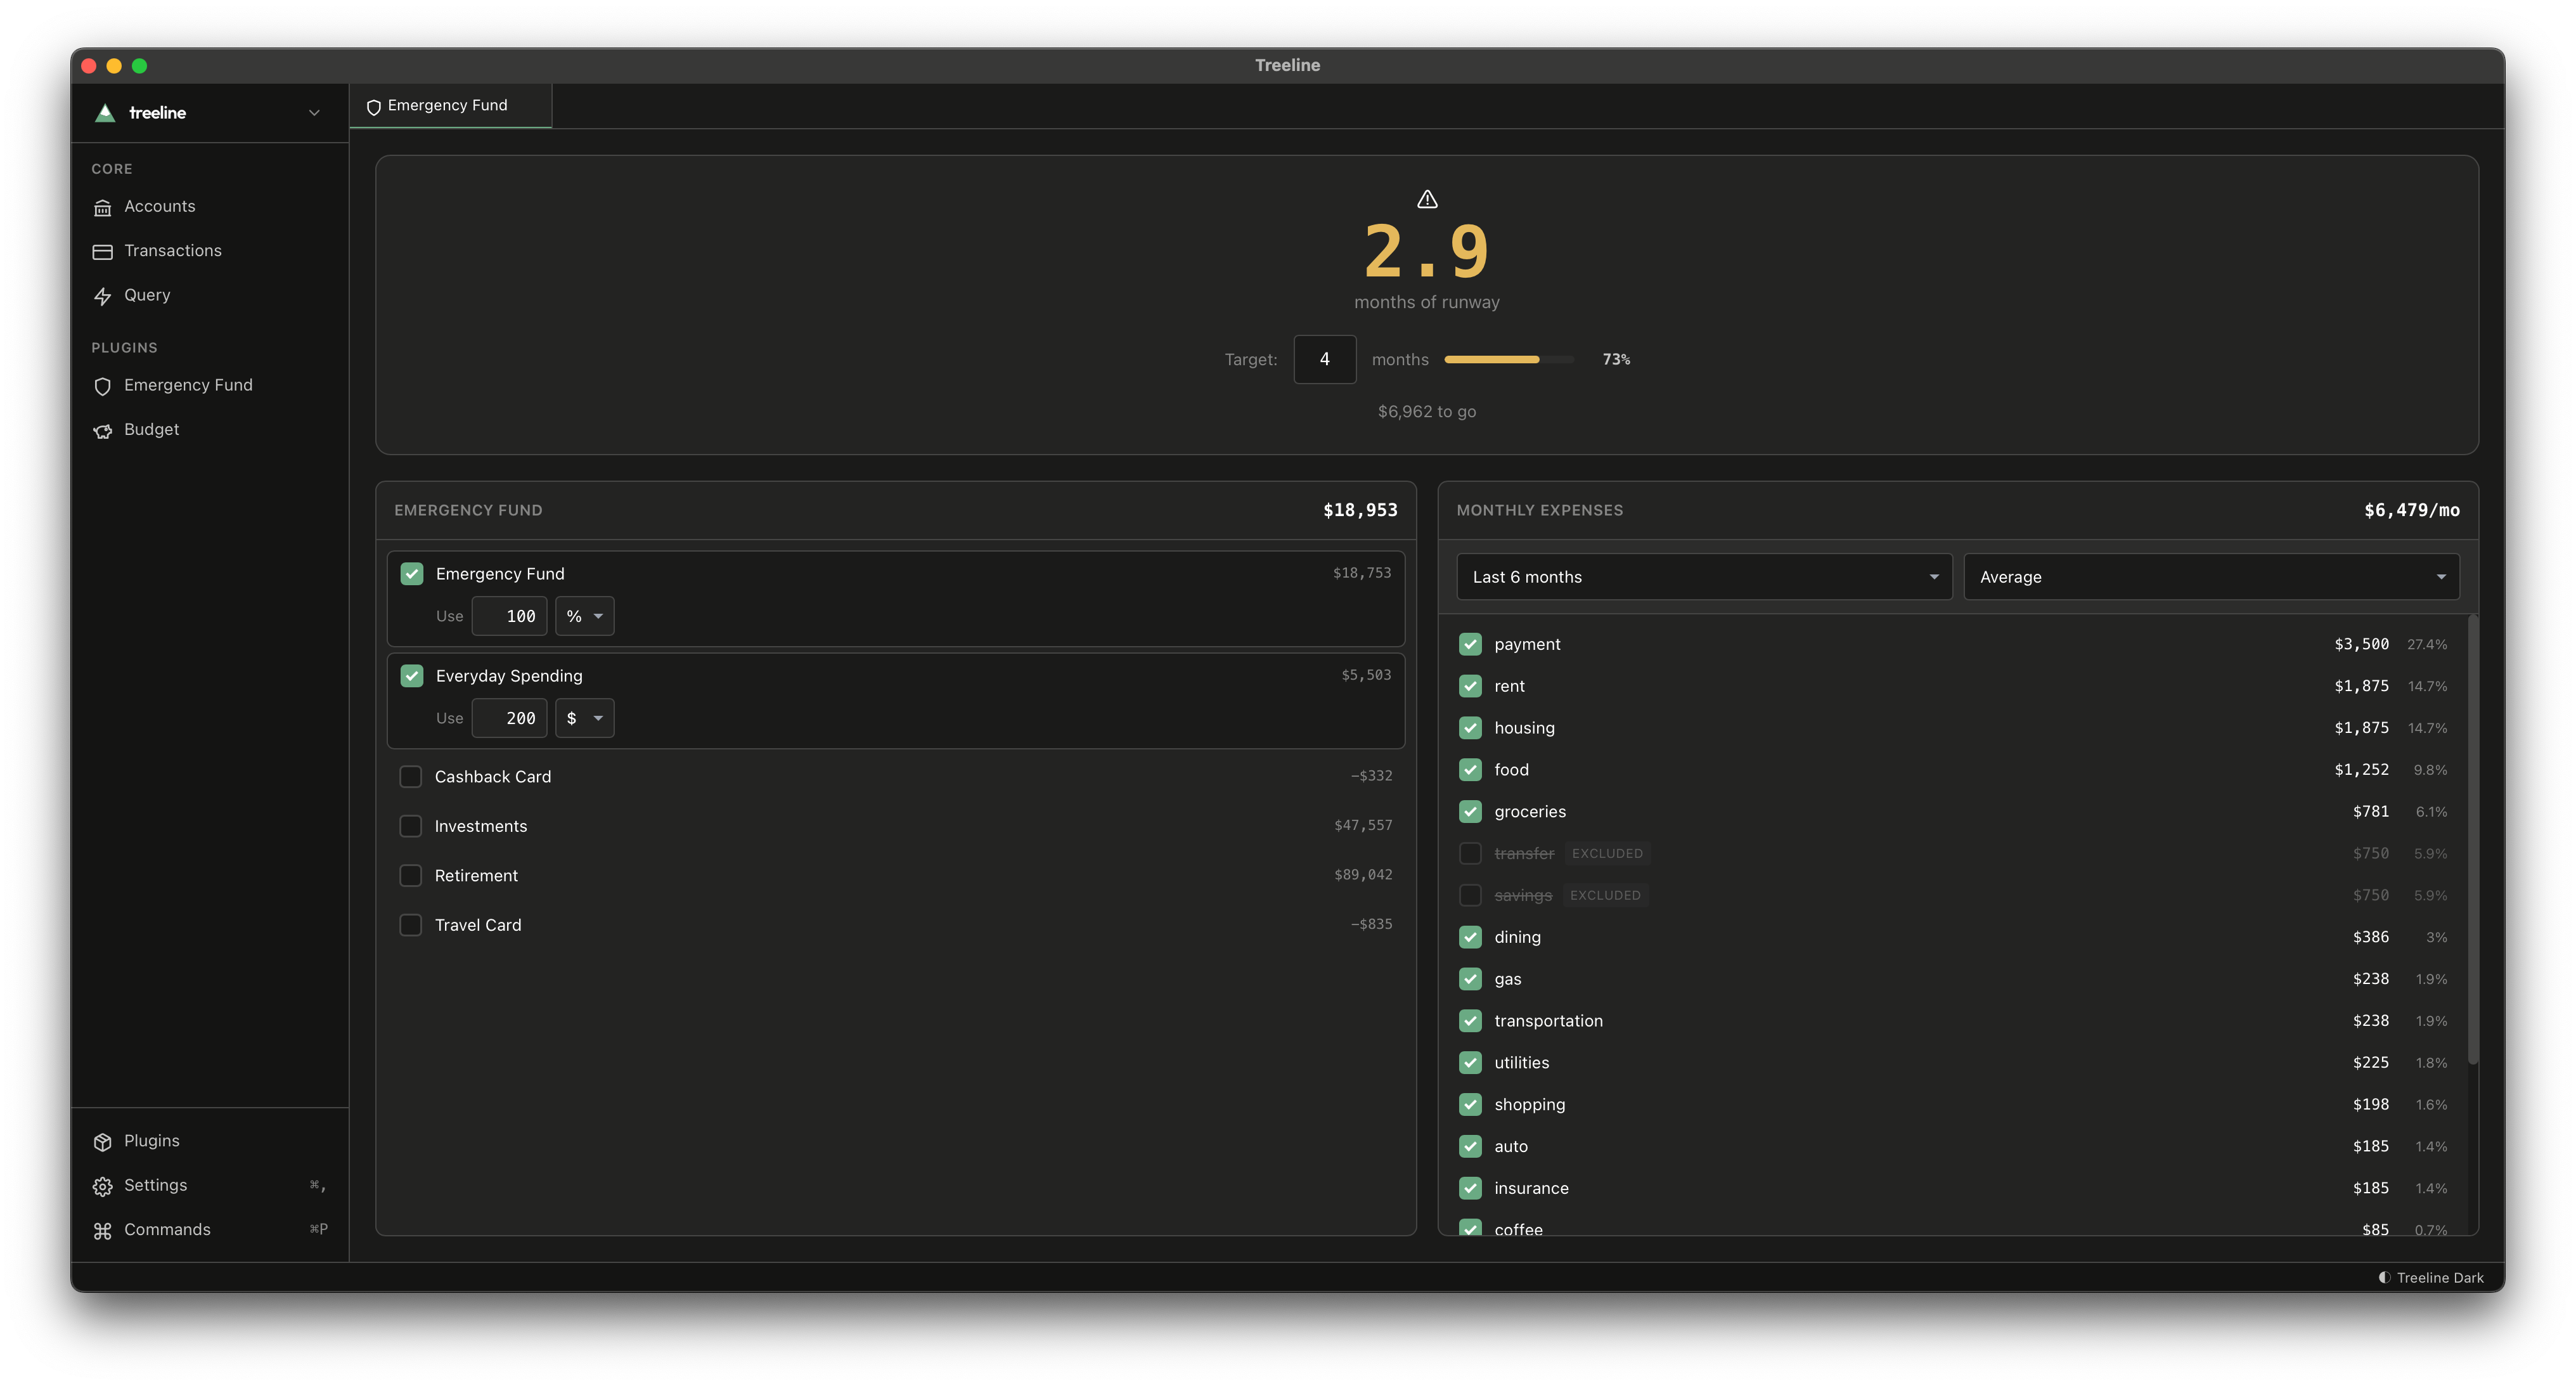Open Commands with the command icon
2576x1386 pixels.
[x=103, y=1229]
